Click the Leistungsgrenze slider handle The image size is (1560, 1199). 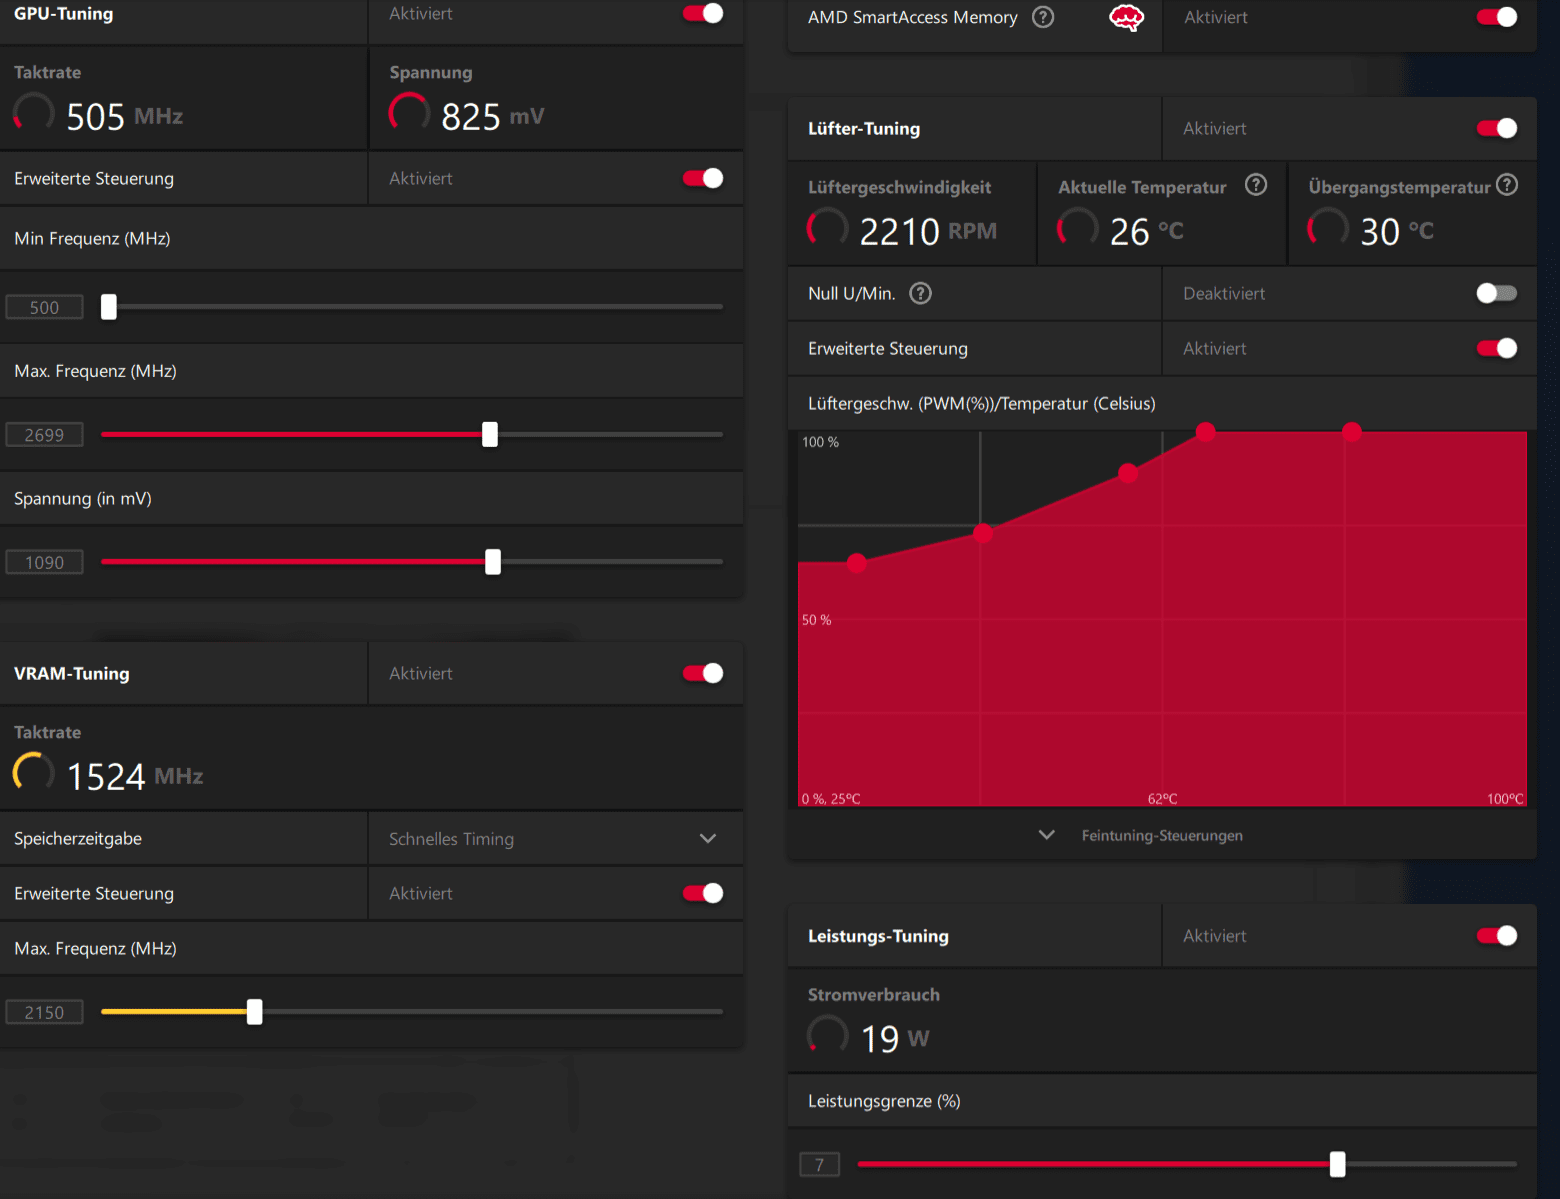click(x=1338, y=1164)
